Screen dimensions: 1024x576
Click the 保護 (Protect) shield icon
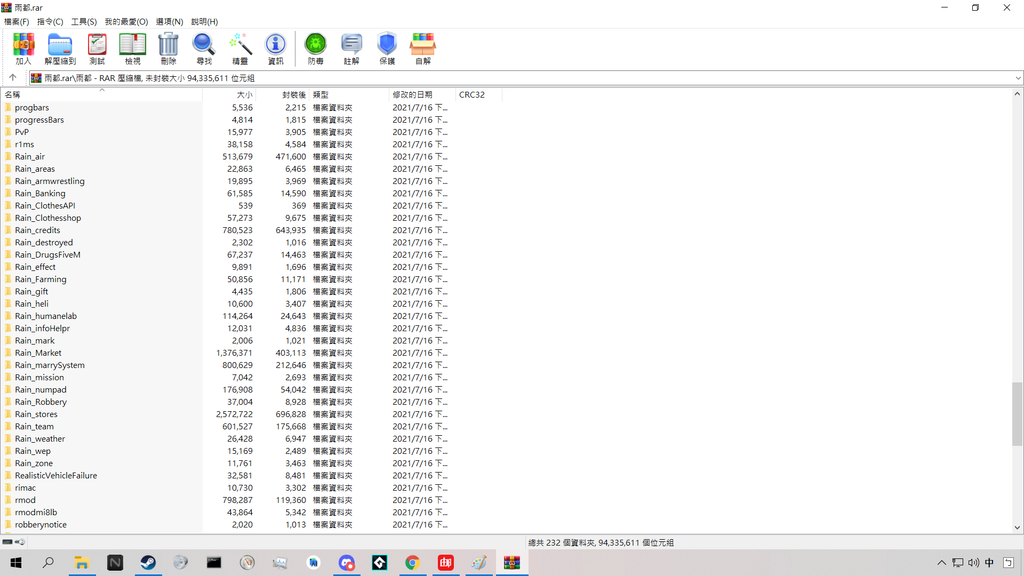click(387, 48)
